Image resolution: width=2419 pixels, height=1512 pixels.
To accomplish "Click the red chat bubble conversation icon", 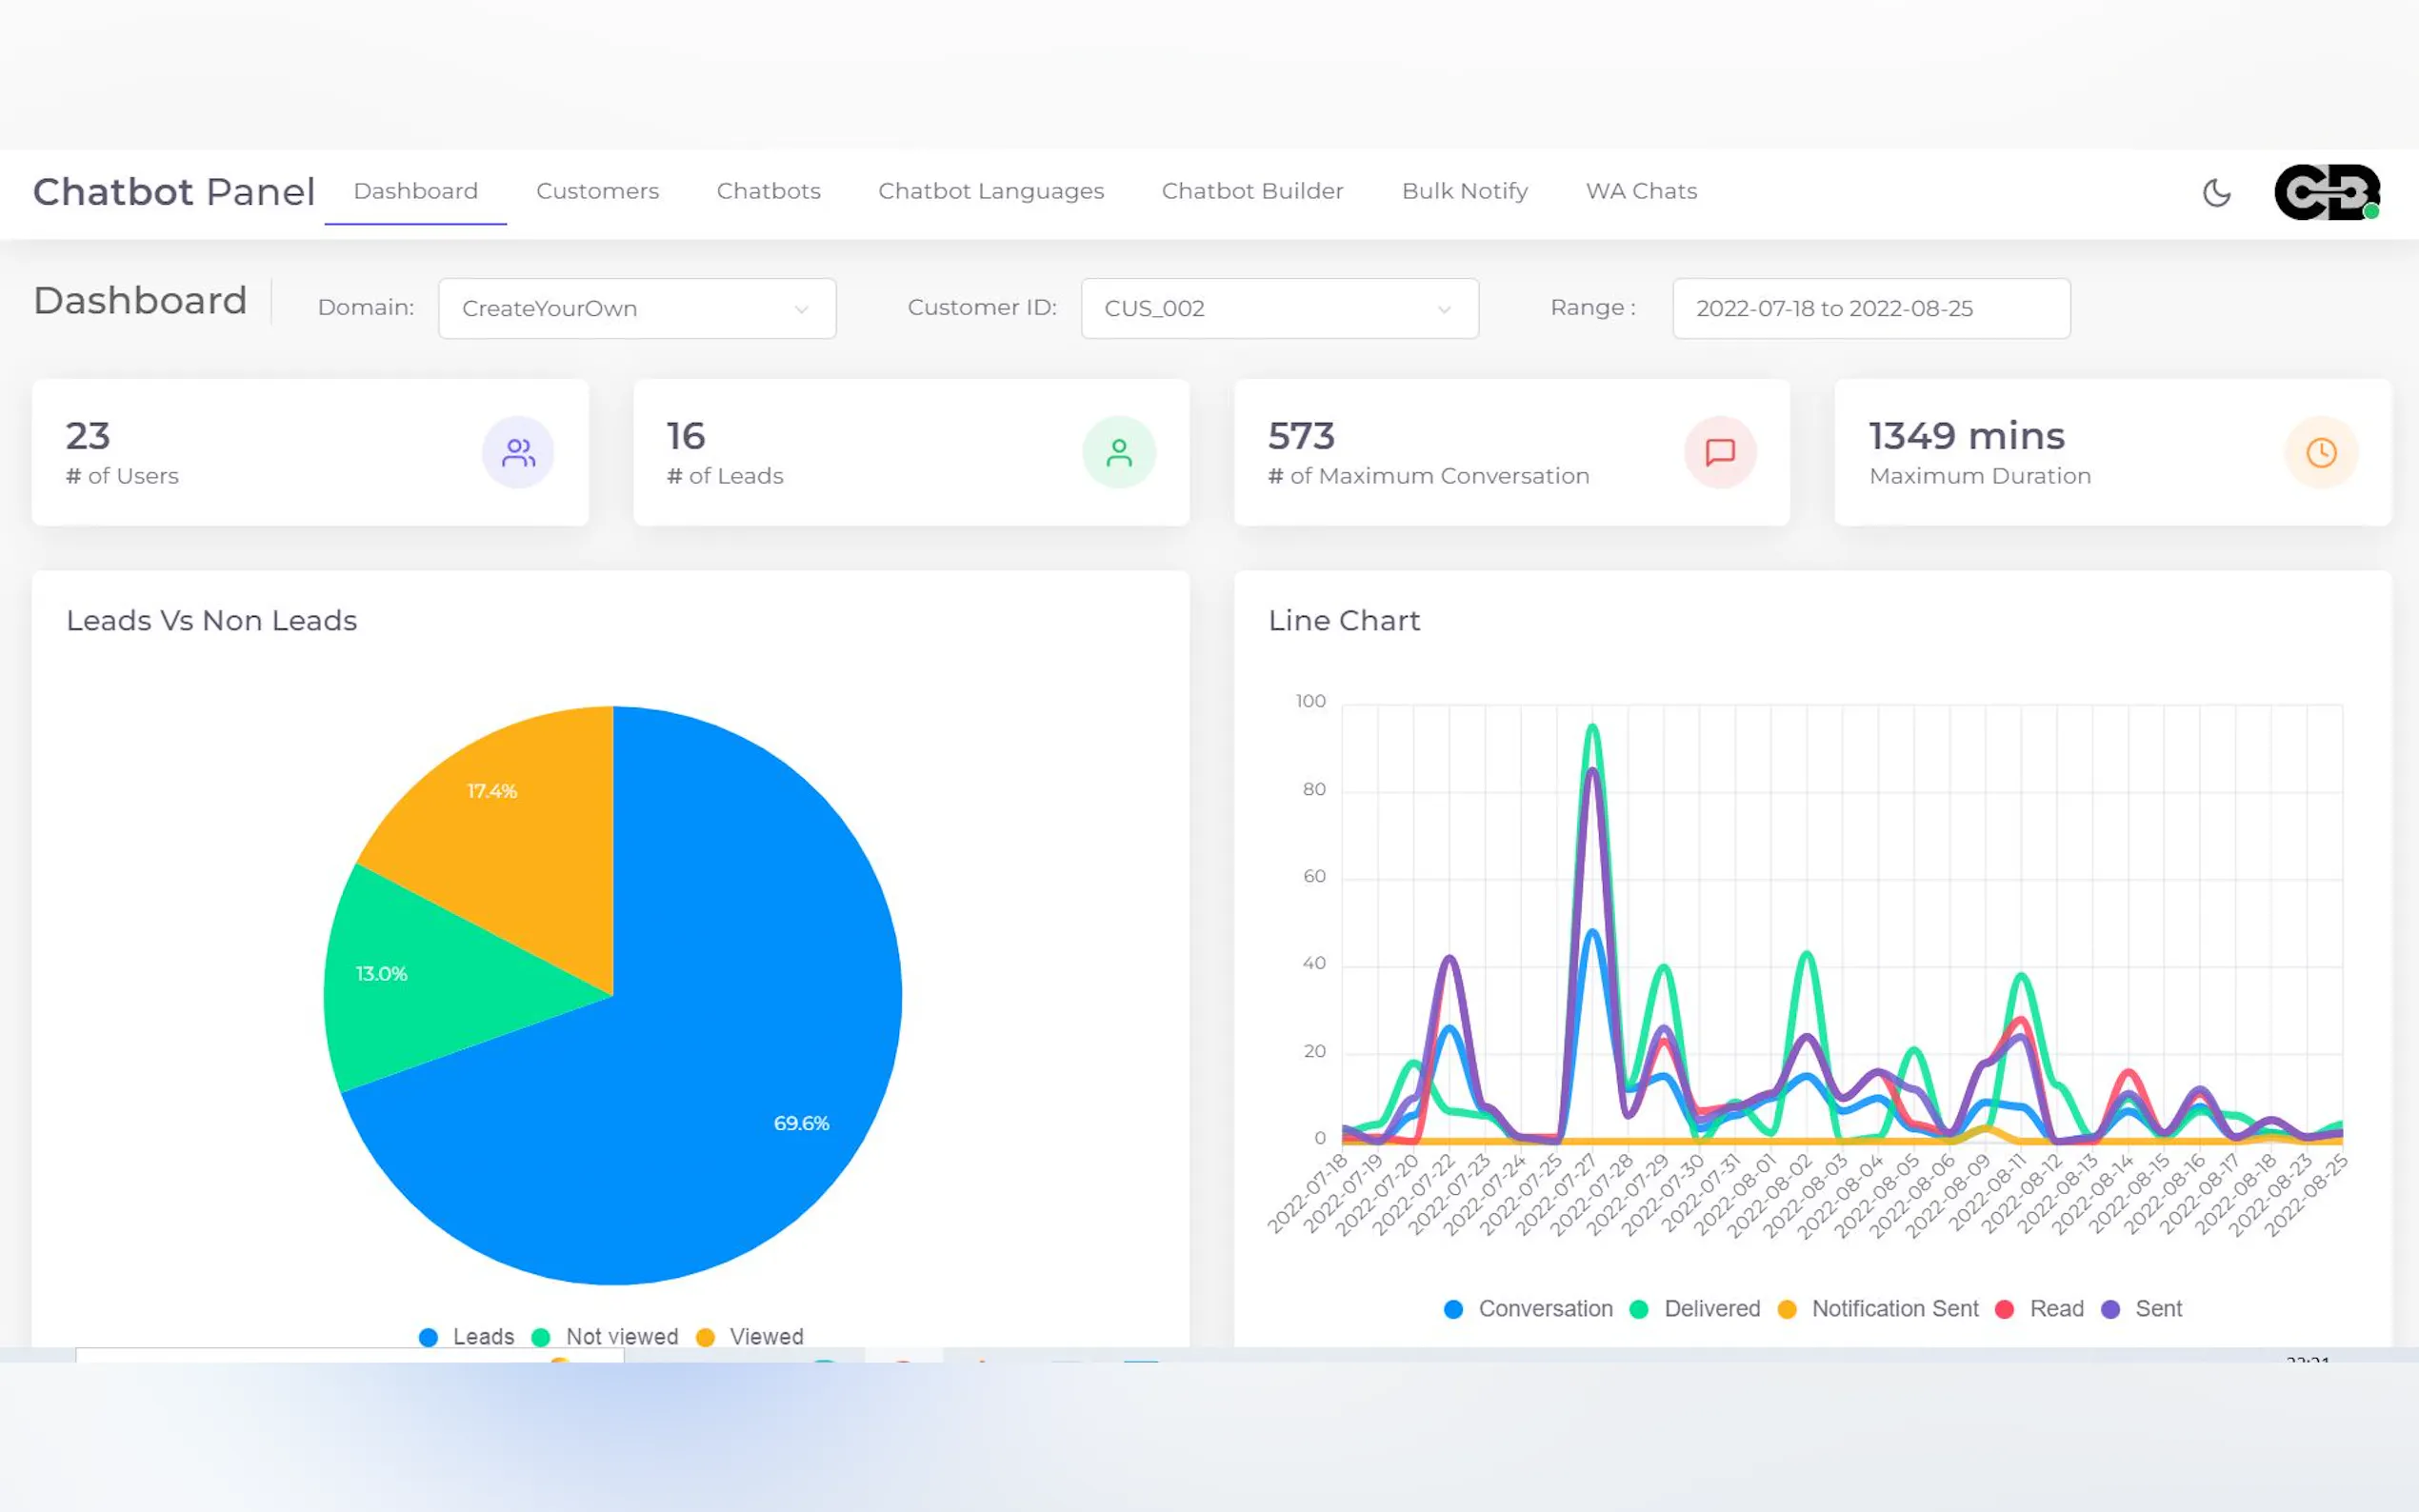I will [x=1719, y=453].
